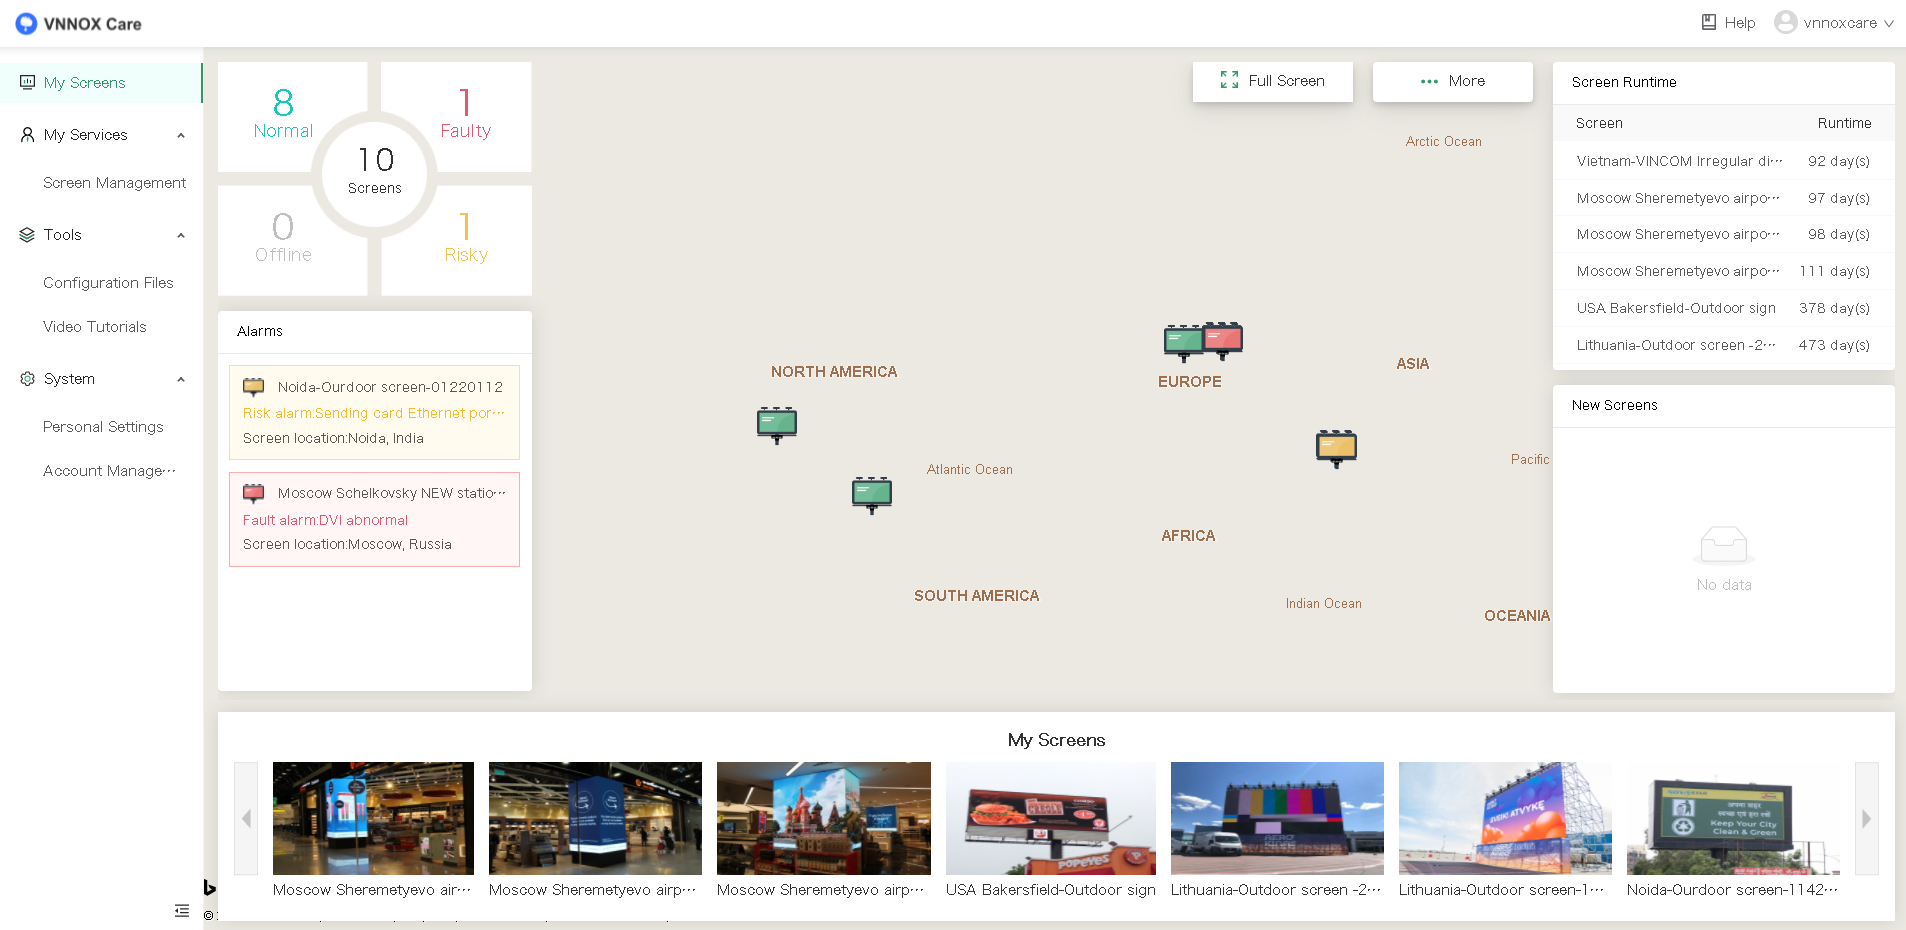This screenshot has height=930, width=1906.
Task: Click the collapse sidebar icon at bottom
Action: [x=181, y=910]
